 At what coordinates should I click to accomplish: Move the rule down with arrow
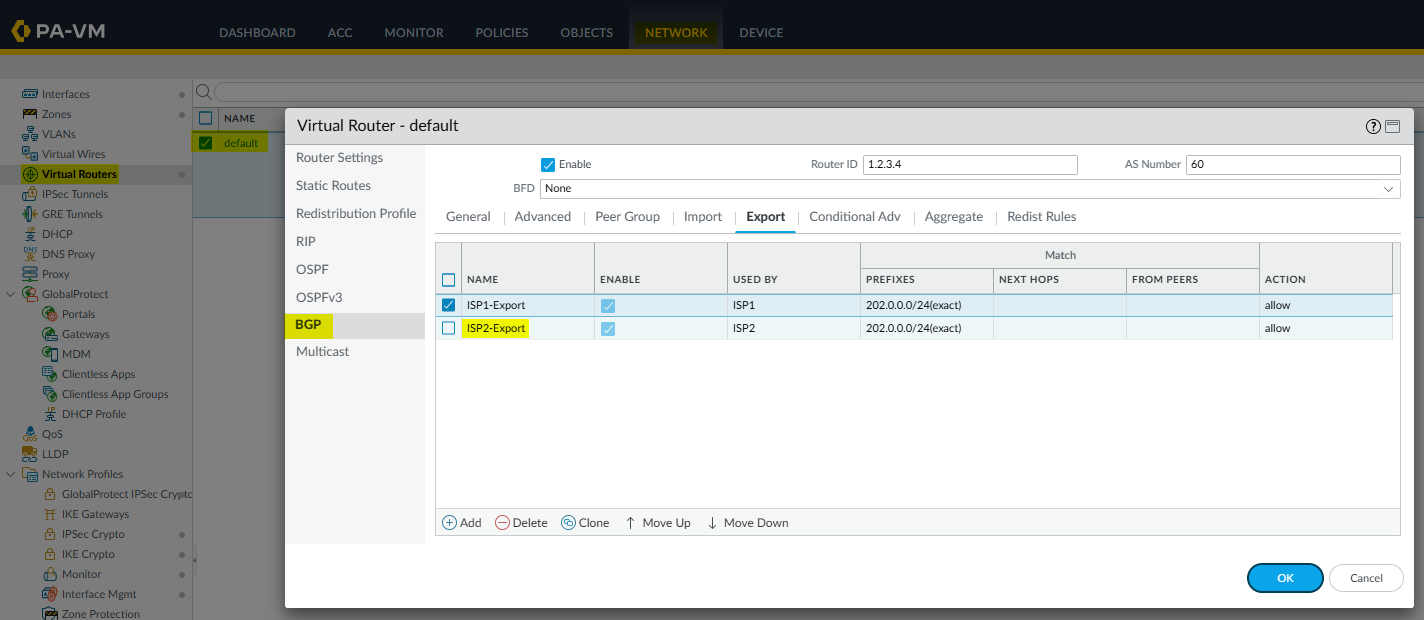point(712,523)
